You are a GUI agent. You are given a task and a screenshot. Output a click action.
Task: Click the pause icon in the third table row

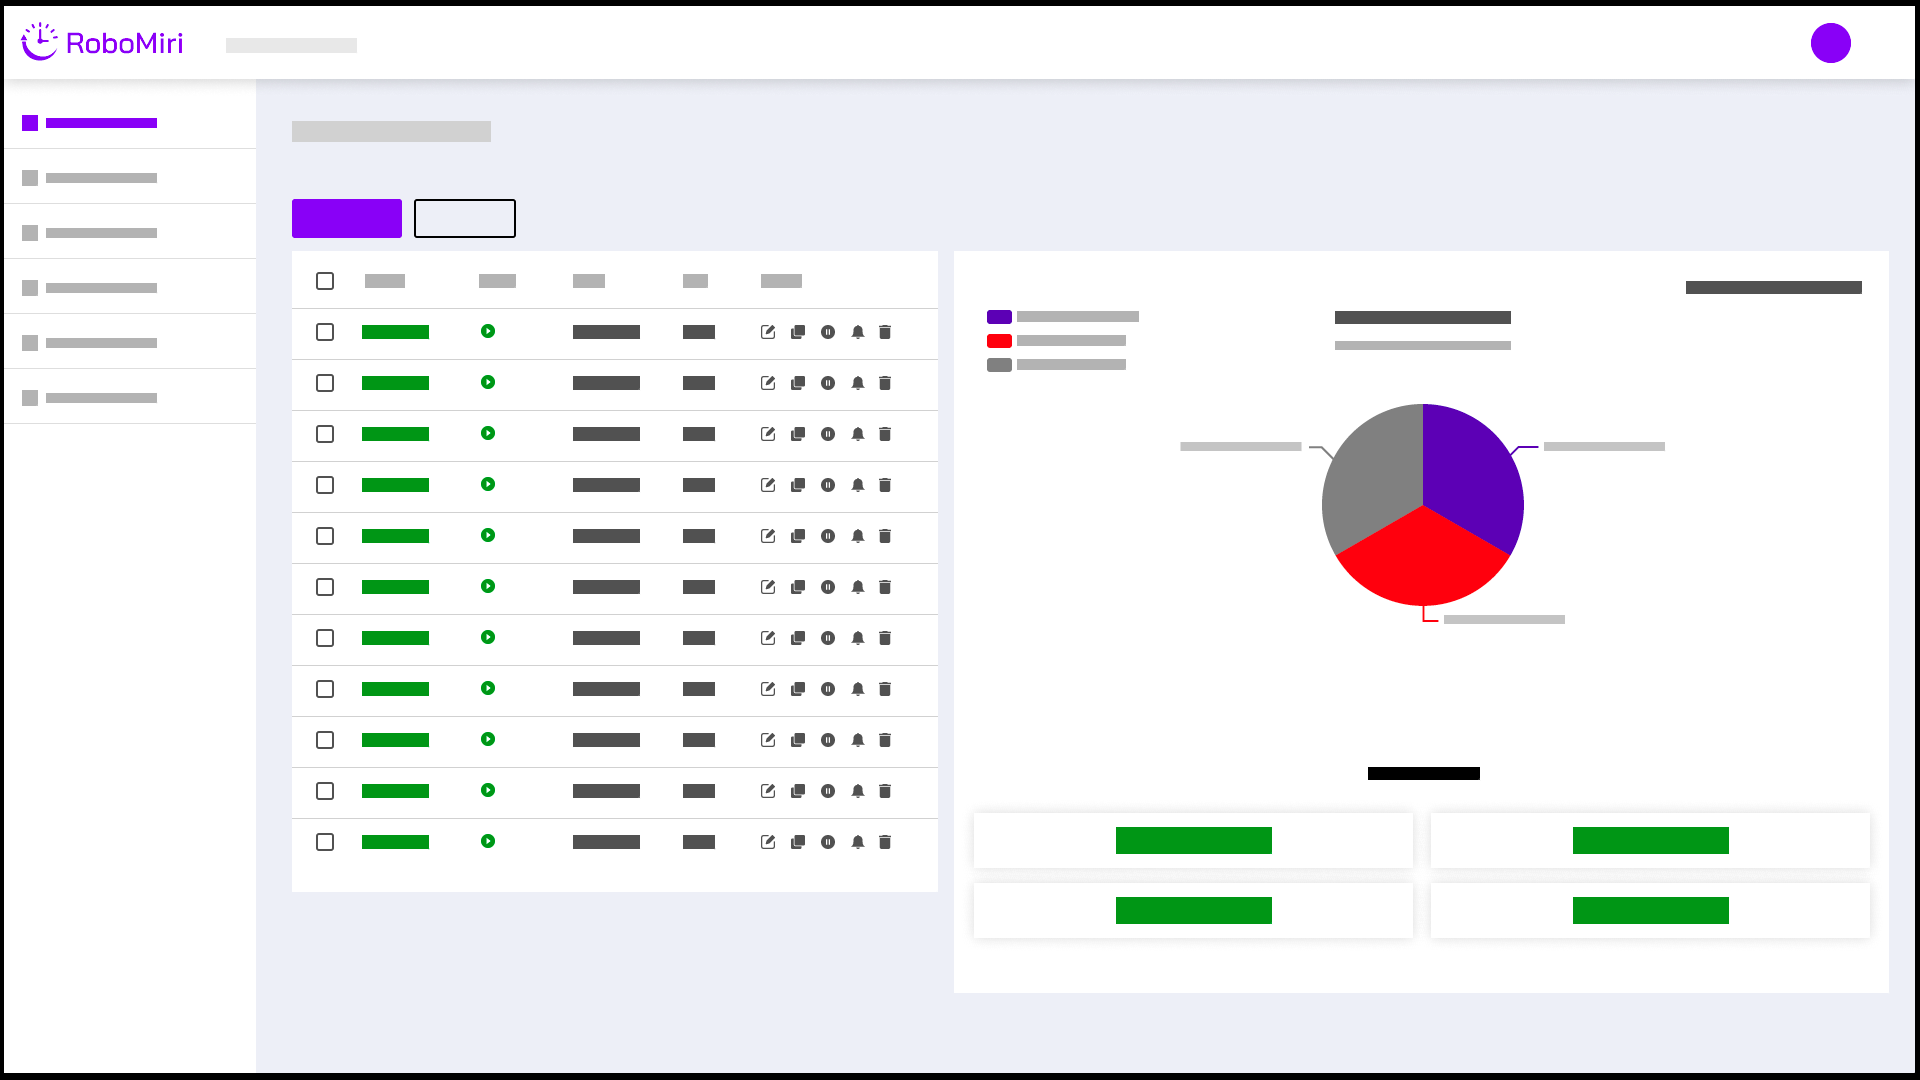828,434
